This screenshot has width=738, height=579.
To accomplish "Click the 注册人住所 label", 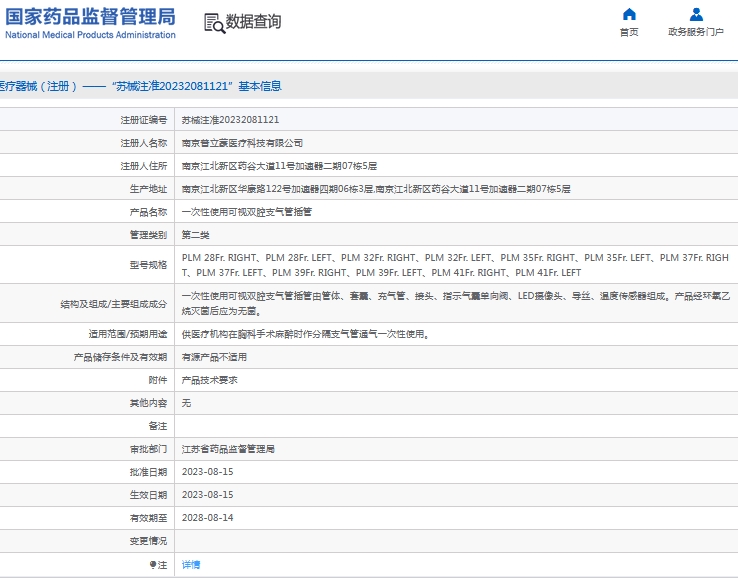I will tap(144, 166).
